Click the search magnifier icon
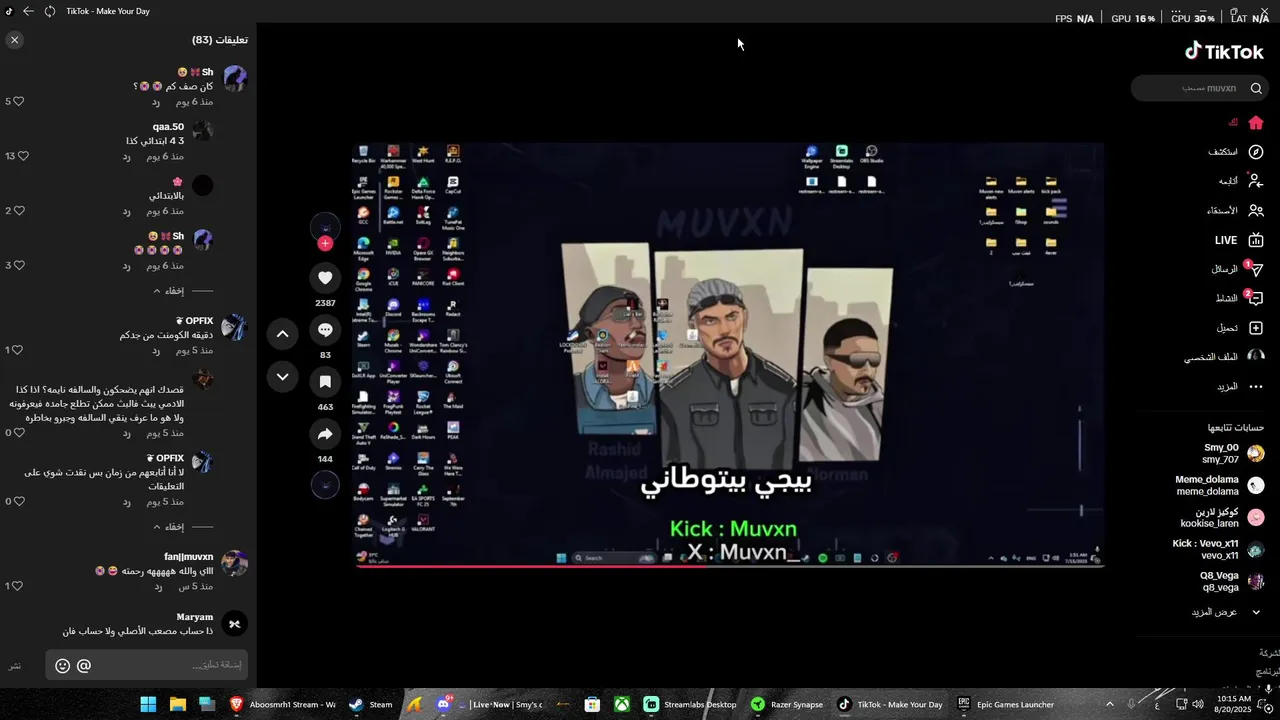The image size is (1280, 720). [x=1256, y=88]
